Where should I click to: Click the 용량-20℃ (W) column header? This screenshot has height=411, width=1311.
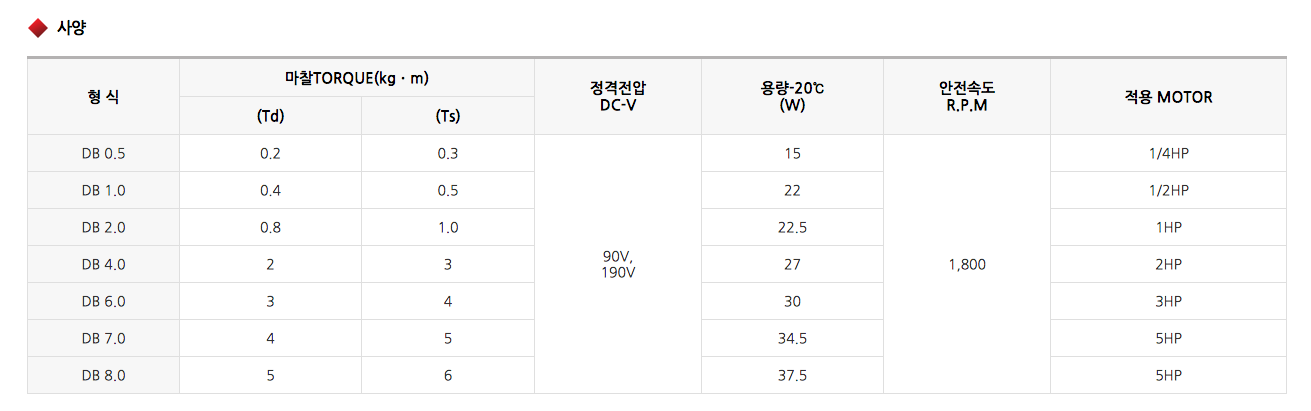click(x=792, y=97)
